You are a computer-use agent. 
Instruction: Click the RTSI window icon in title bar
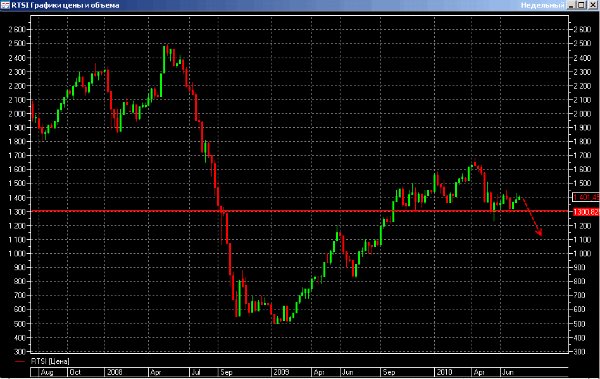point(5,5)
